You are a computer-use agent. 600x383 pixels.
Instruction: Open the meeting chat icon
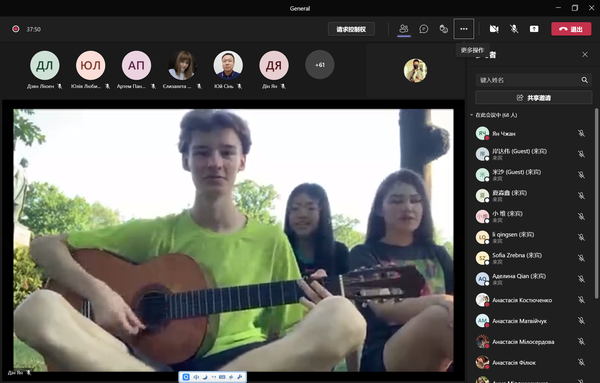tap(424, 29)
